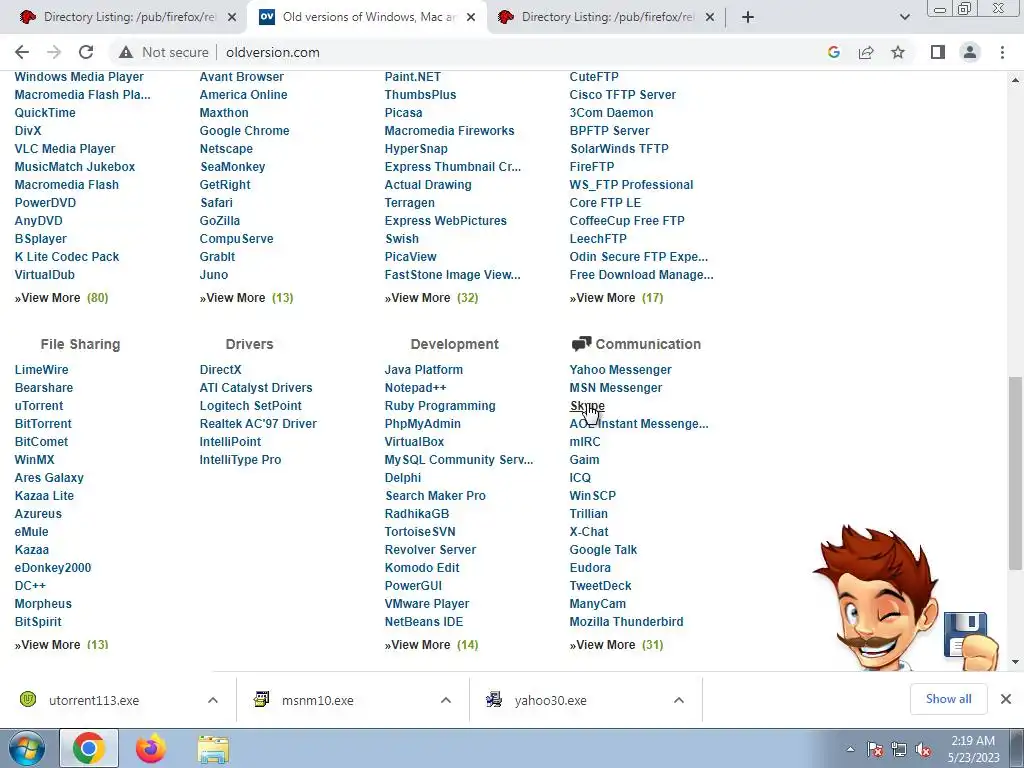
Task: Open the browser side panel
Action: [938, 52]
